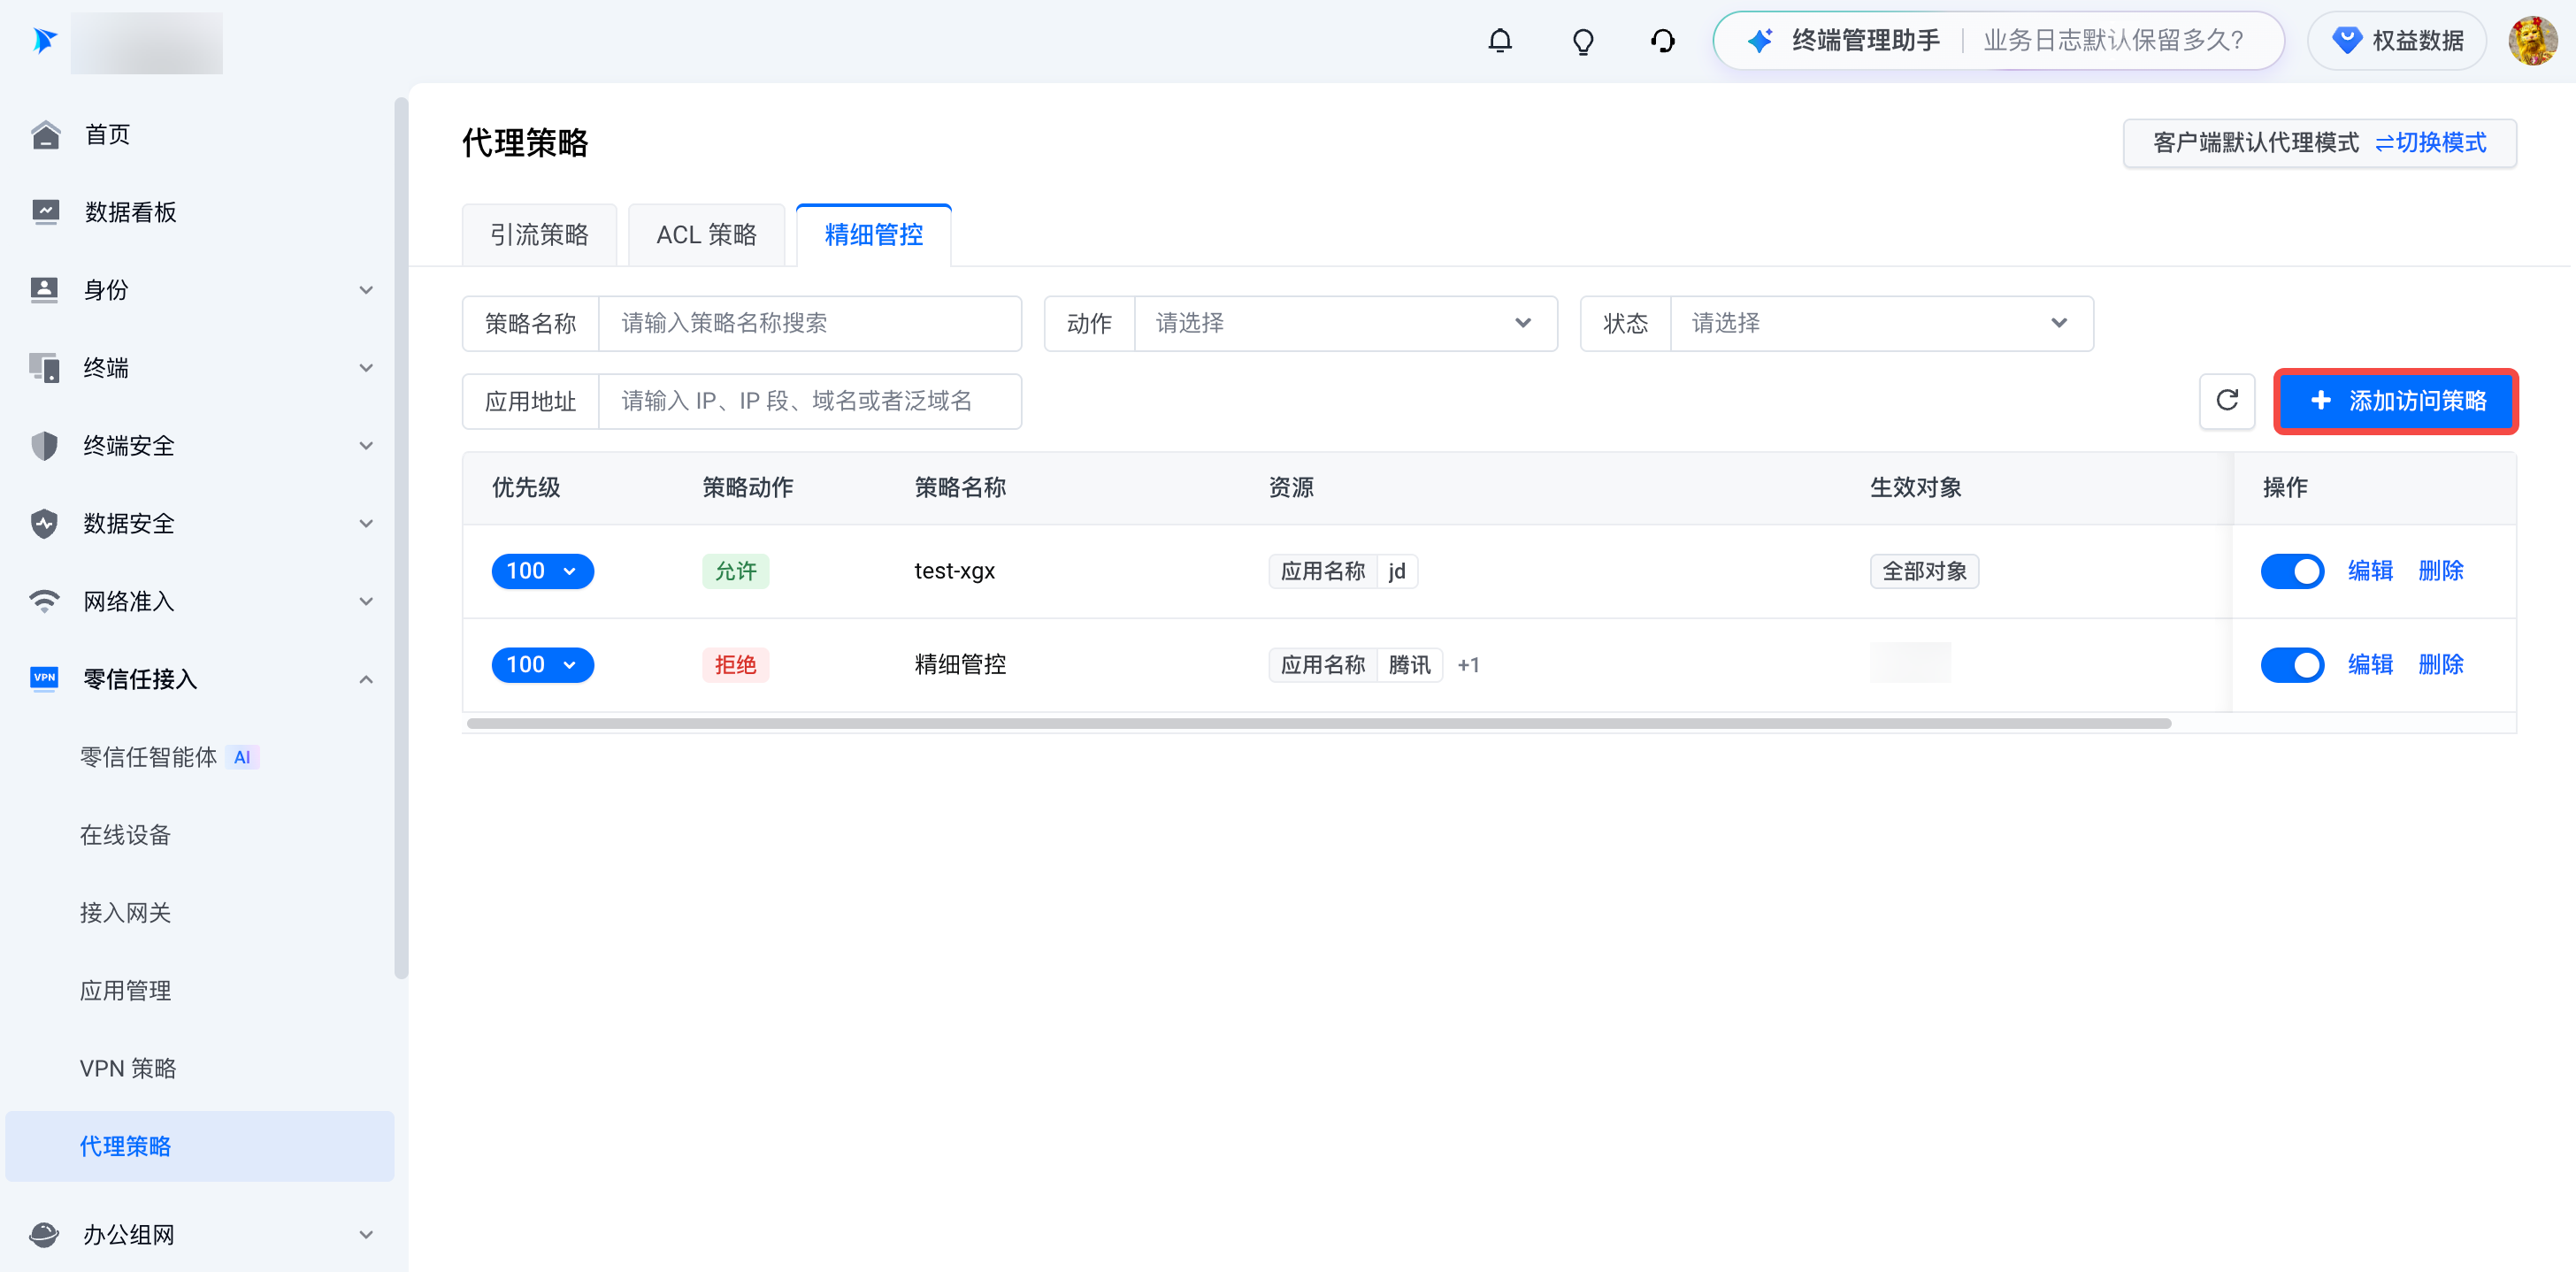Edit the test-xgx policy
Image resolution: width=2576 pixels, height=1272 pixels.
[x=2370, y=572]
